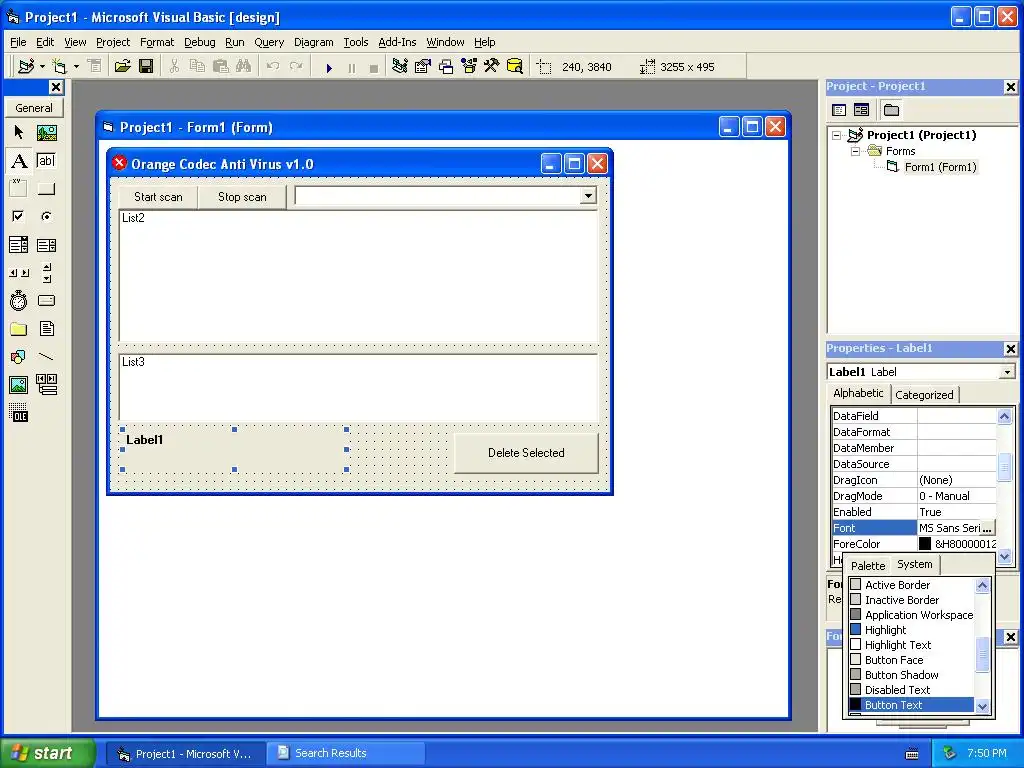Screen dimensions: 1024x768
Task: Collapse the Forms folder in the project tree
Action: point(856,151)
